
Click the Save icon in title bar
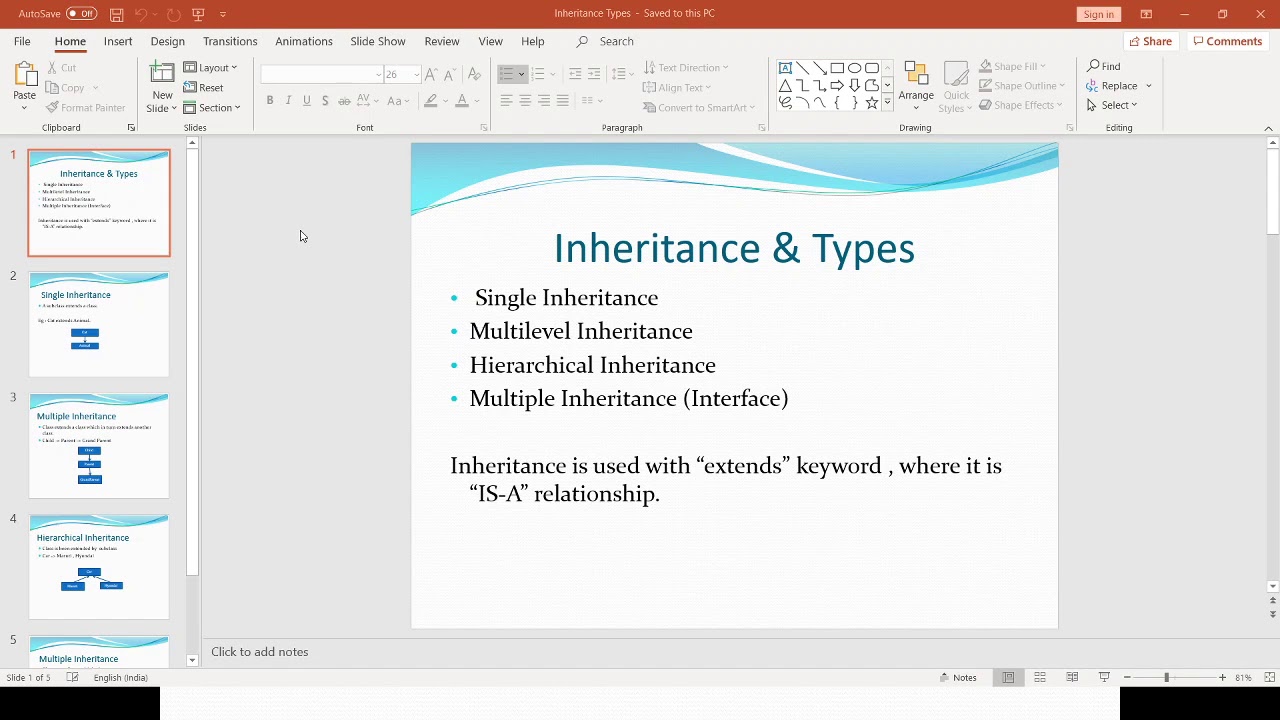point(117,14)
